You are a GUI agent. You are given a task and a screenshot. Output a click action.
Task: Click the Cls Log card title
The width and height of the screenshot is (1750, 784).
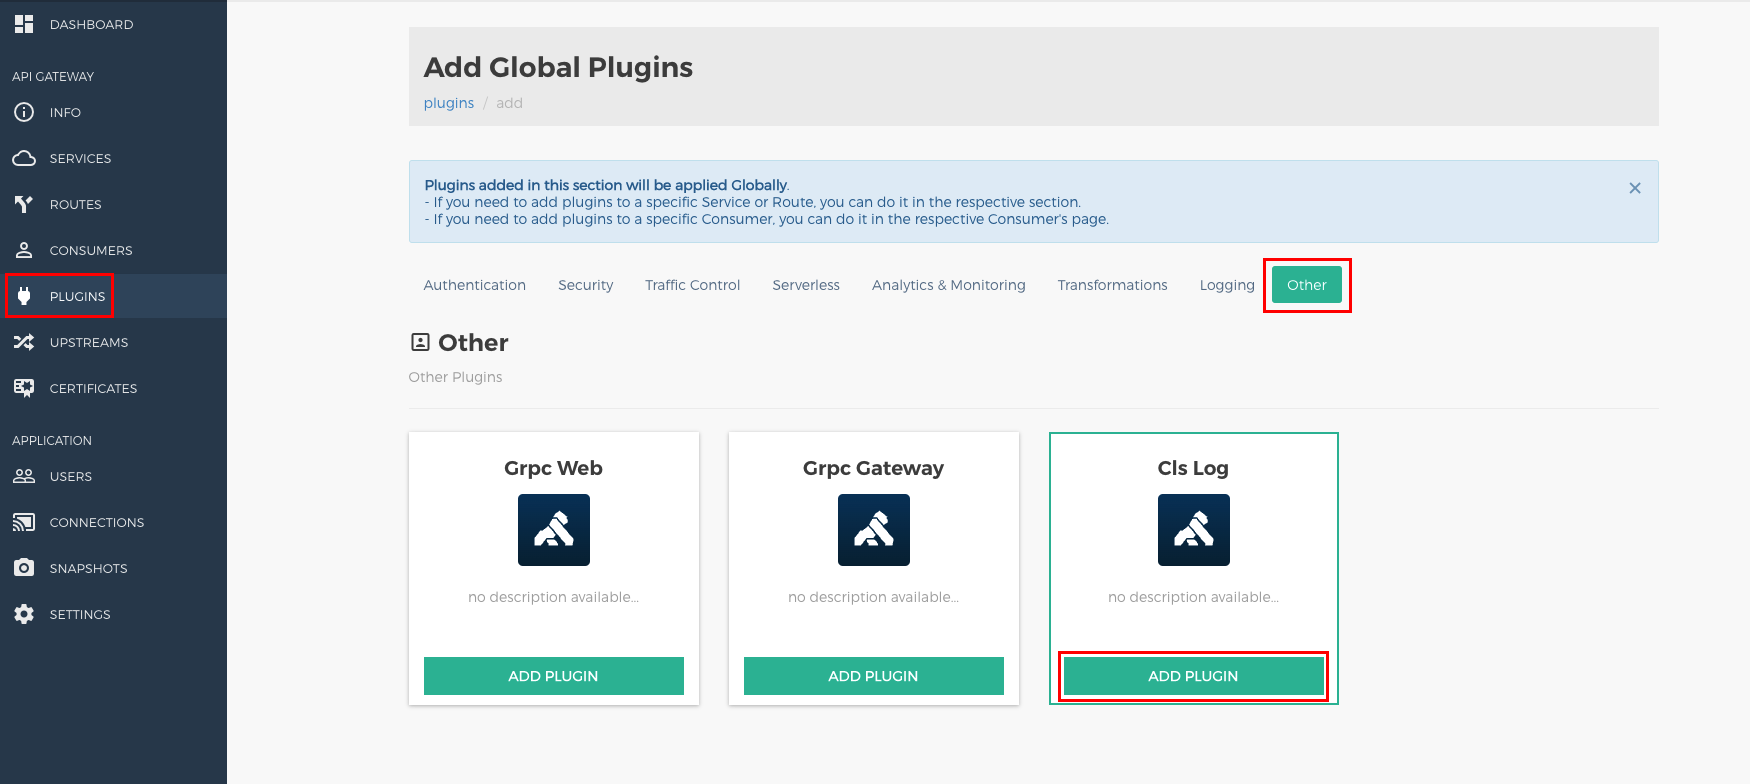[1194, 468]
